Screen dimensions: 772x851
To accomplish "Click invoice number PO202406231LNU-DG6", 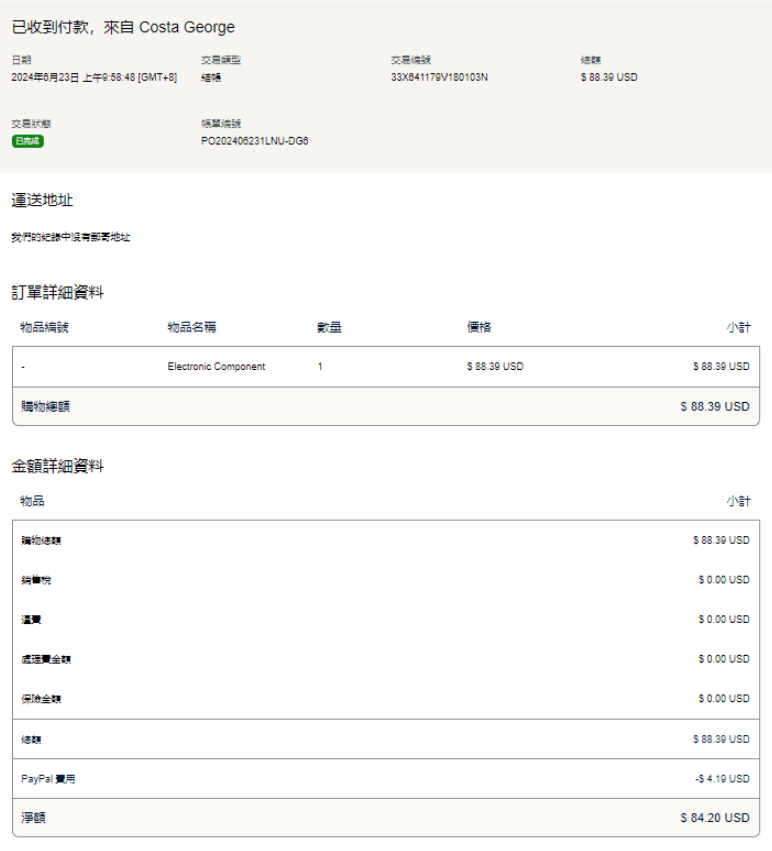I will pyautogui.click(x=254, y=141).
